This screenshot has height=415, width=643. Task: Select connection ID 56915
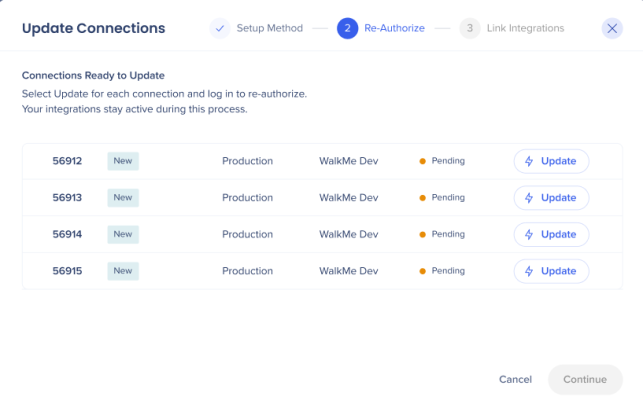click(67, 271)
